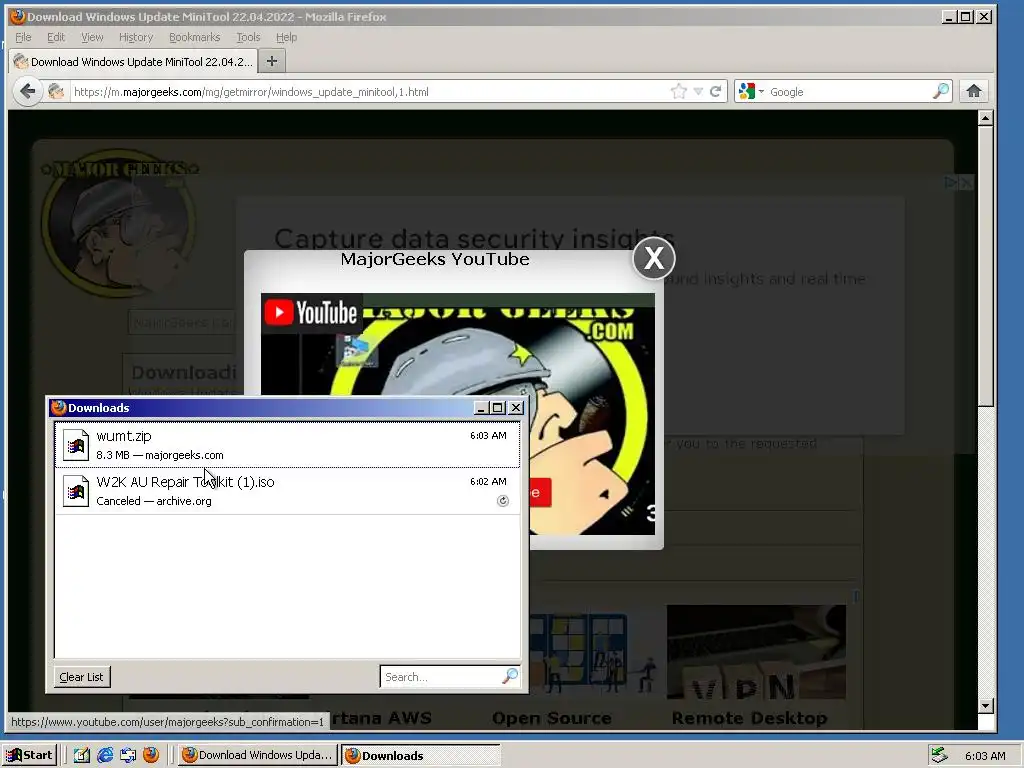Open the File menu
This screenshot has width=1024, height=768.
(23, 37)
